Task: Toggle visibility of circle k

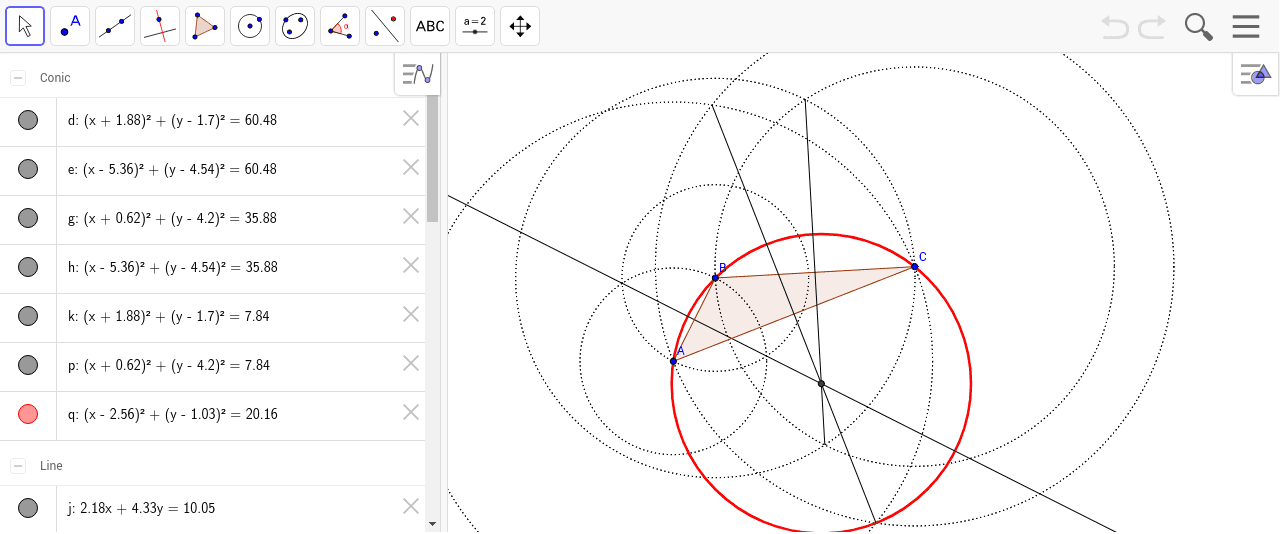Action: (x=28, y=316)
